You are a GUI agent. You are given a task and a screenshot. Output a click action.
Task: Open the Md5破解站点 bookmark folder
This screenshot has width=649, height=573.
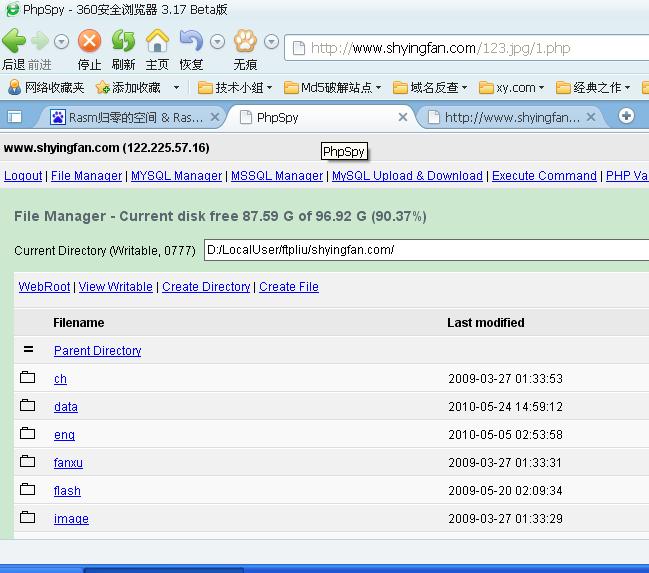tap(332, 87)
